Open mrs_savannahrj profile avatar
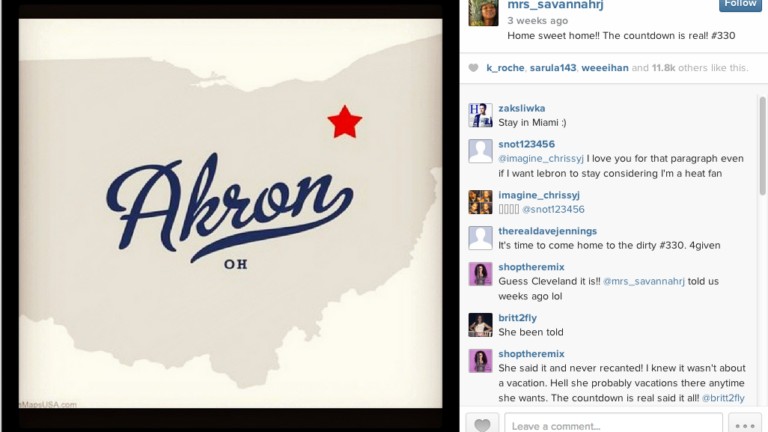This screenshot has width=768, height=432. pos(483,12)
